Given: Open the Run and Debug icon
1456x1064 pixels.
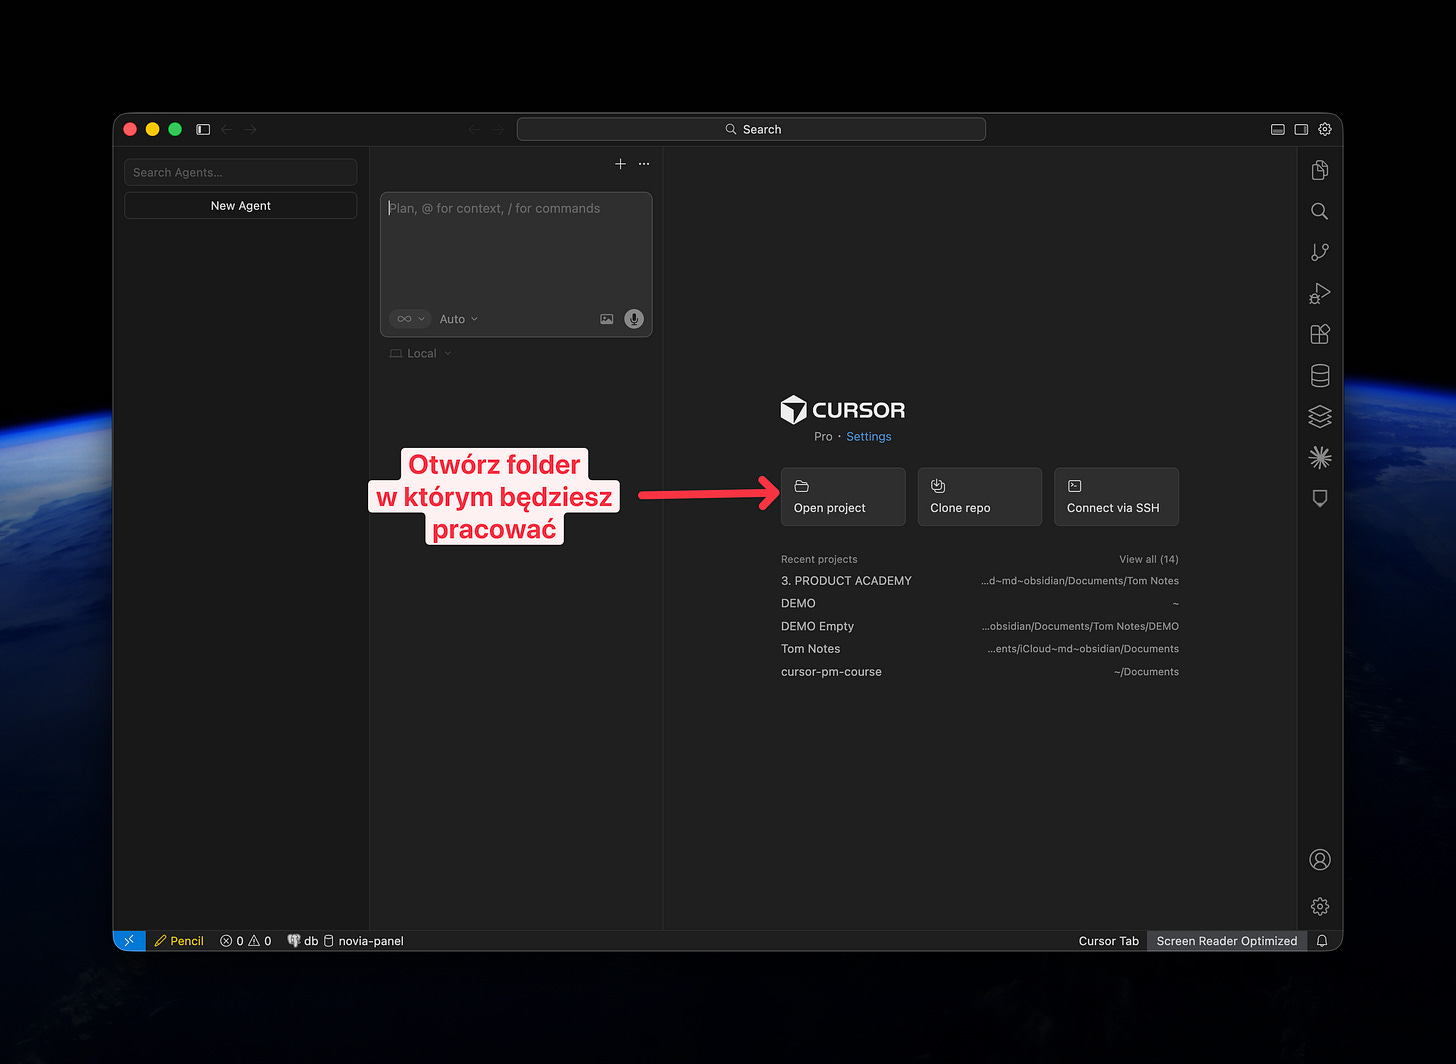Looking at the screenshot, I should (x=1320, y=293).
